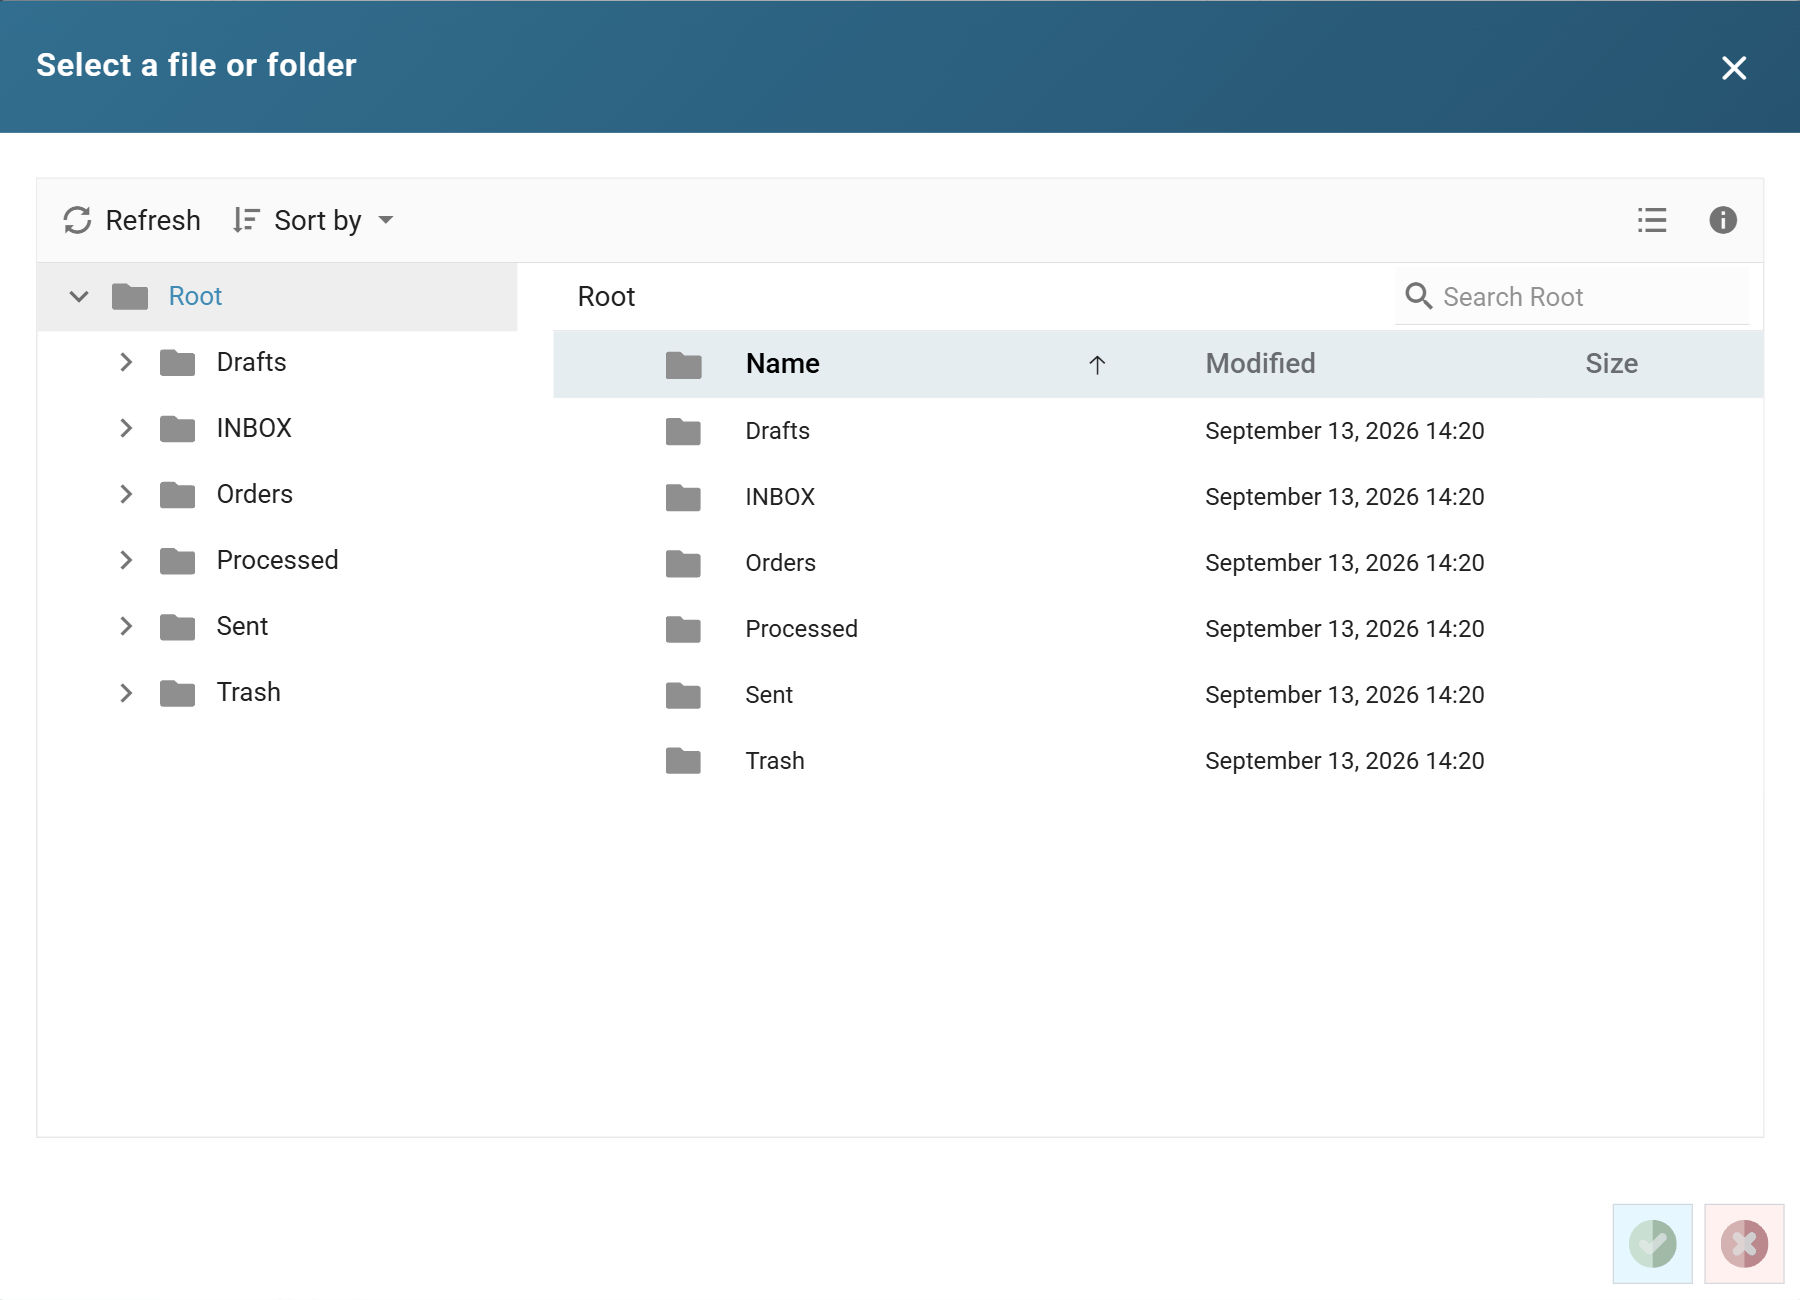Image resolution: width=1800 pixels, height=1300 pixels.
Task: Select the Processed row in file list
Action: pos(1158,629)
